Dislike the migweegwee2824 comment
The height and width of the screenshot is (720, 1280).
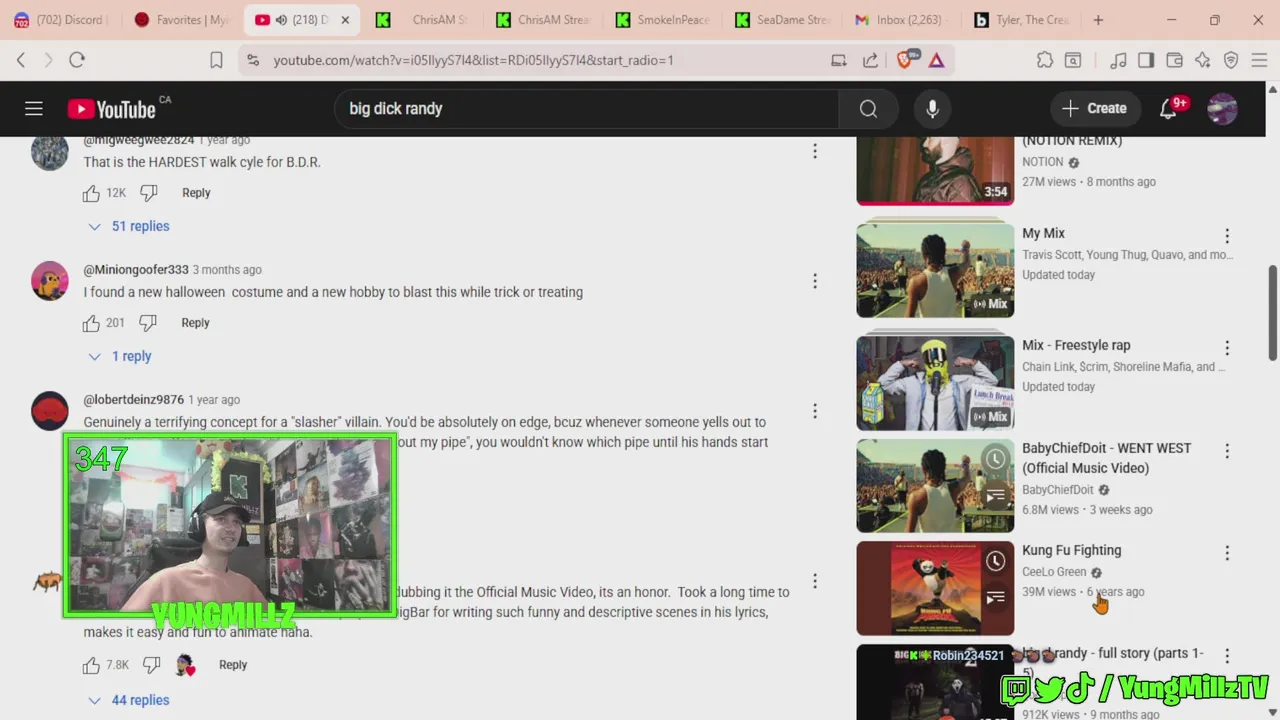[x=149, y=193]
